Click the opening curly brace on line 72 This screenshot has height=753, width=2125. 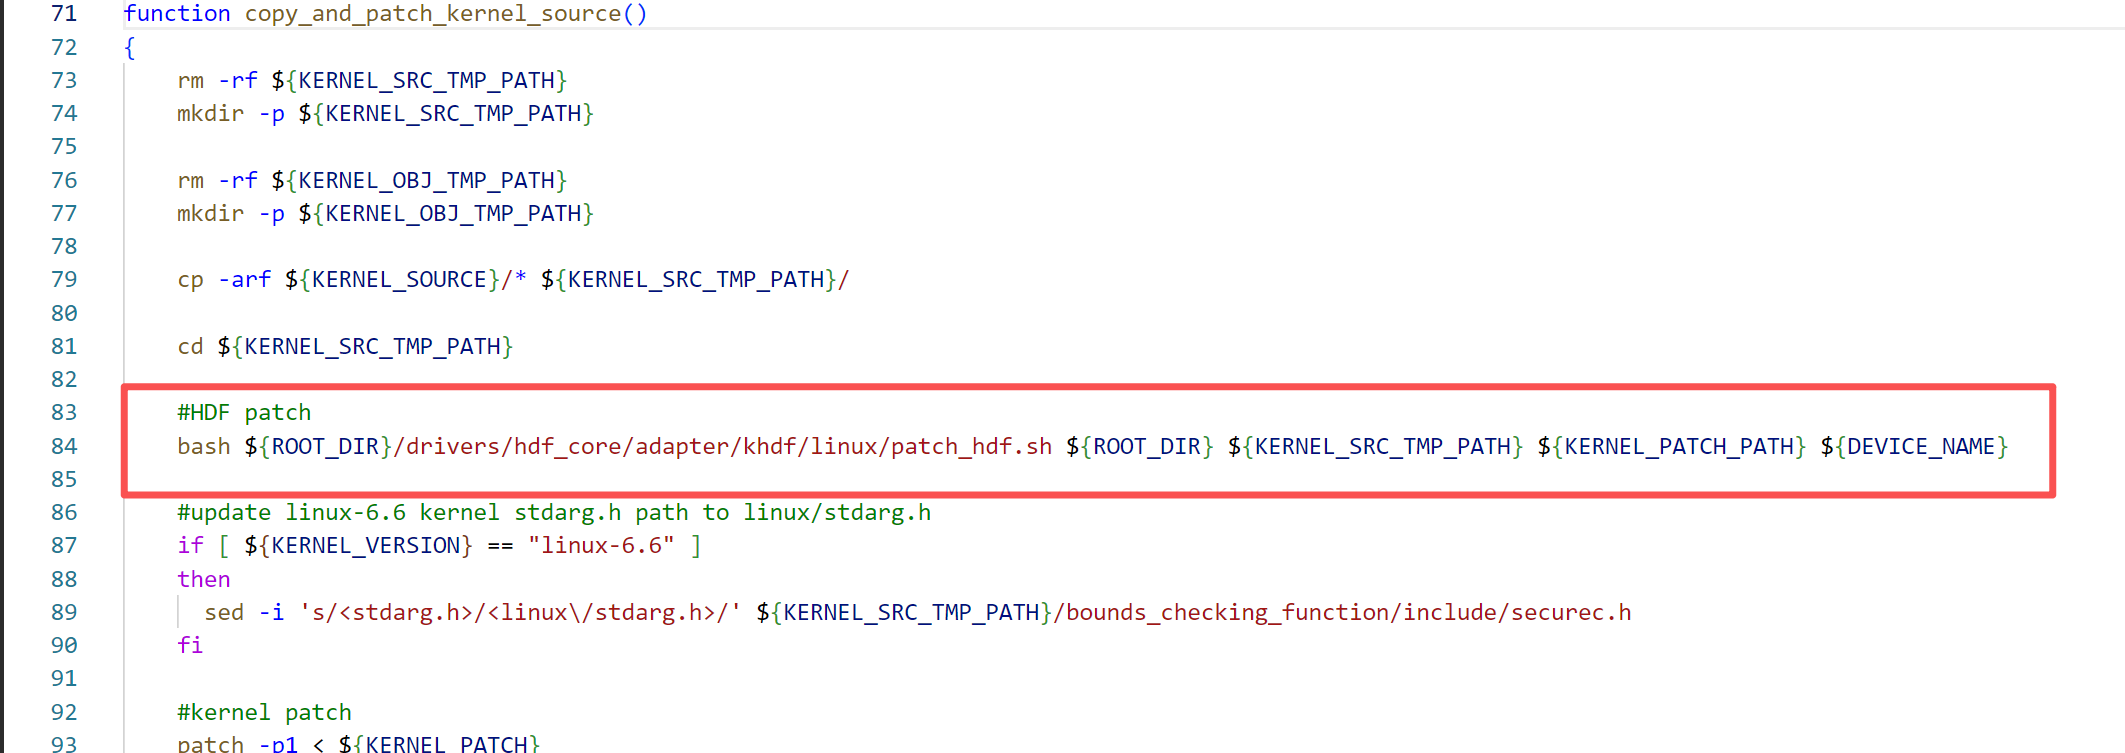point(129,47)
